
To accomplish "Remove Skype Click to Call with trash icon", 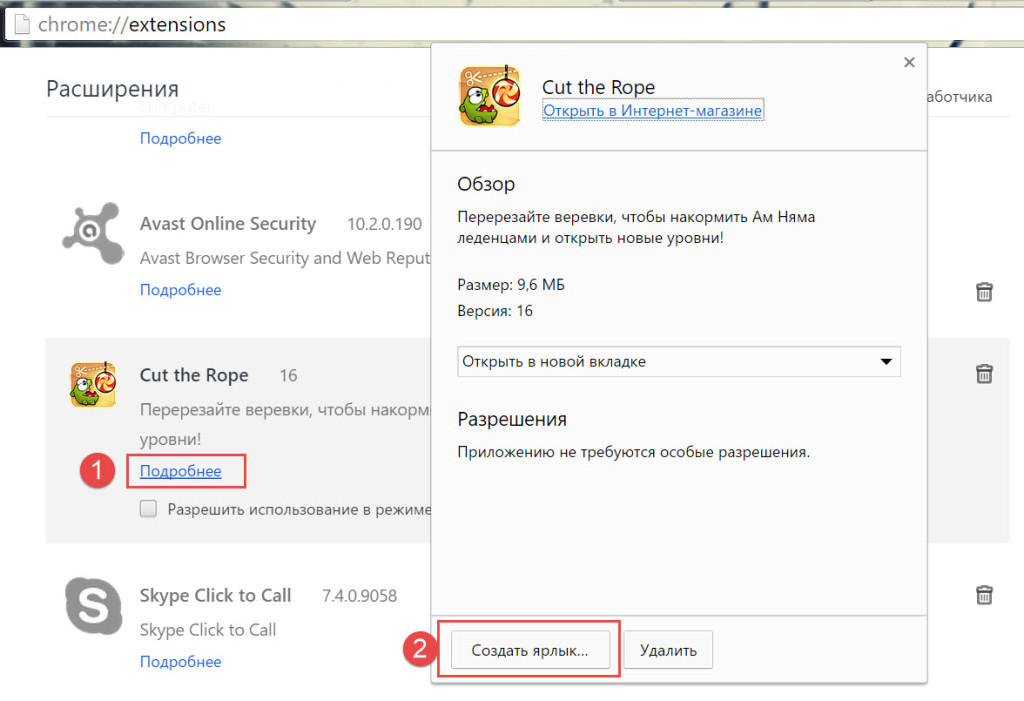I will [x=984, y=595].
